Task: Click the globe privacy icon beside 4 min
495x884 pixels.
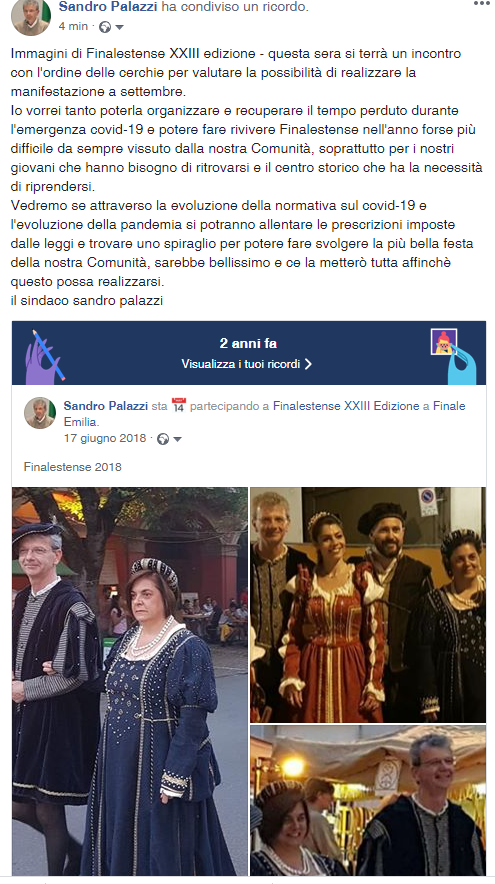Action: tap(105, 26)
